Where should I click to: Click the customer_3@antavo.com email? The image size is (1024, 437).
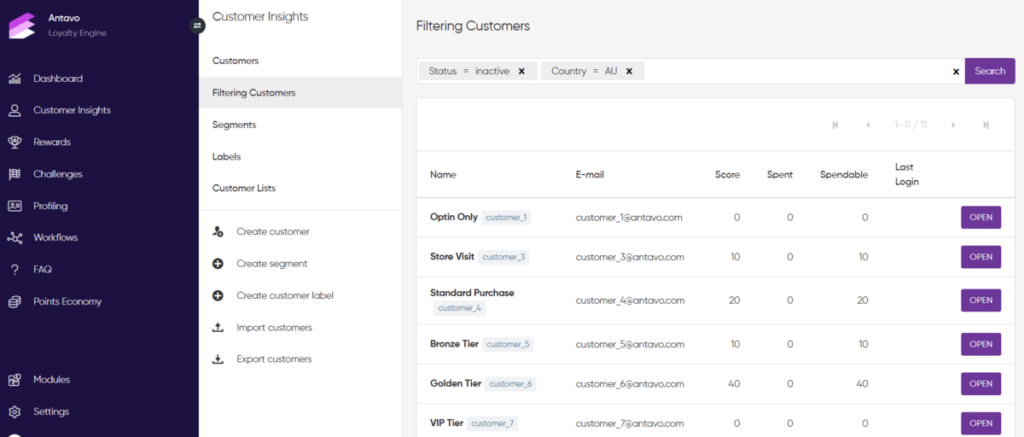click(630, 257)
